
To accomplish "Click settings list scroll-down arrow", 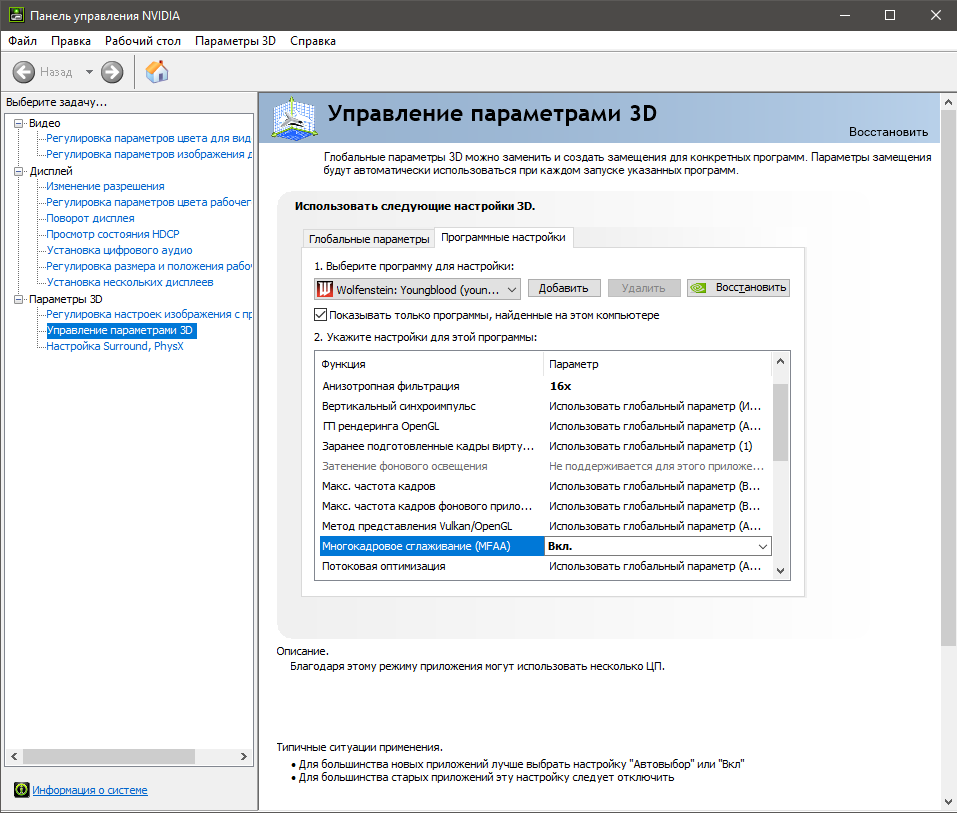I will pos(781,571).
